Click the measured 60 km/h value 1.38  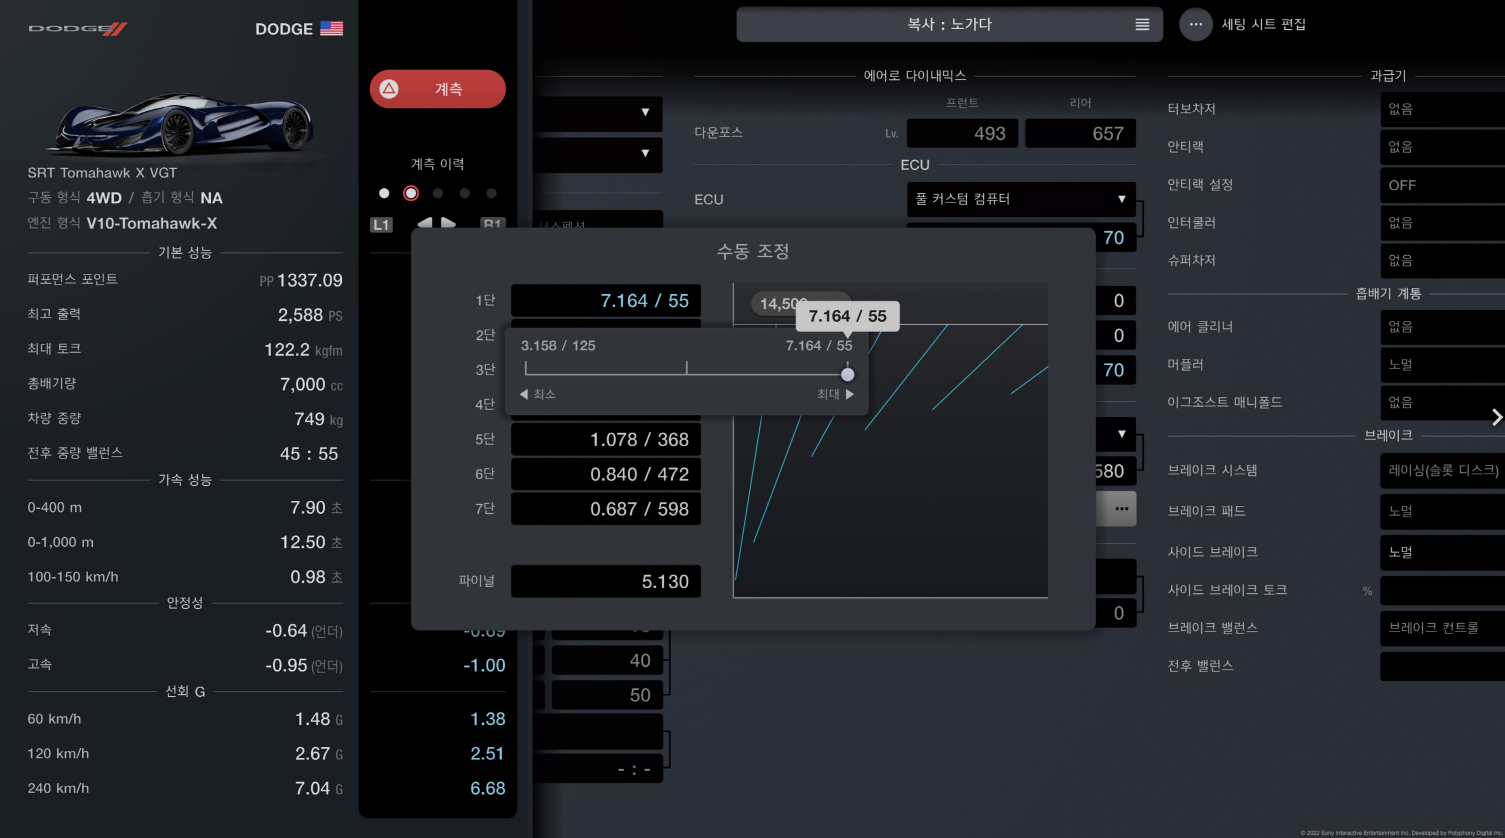coord(488,719)
